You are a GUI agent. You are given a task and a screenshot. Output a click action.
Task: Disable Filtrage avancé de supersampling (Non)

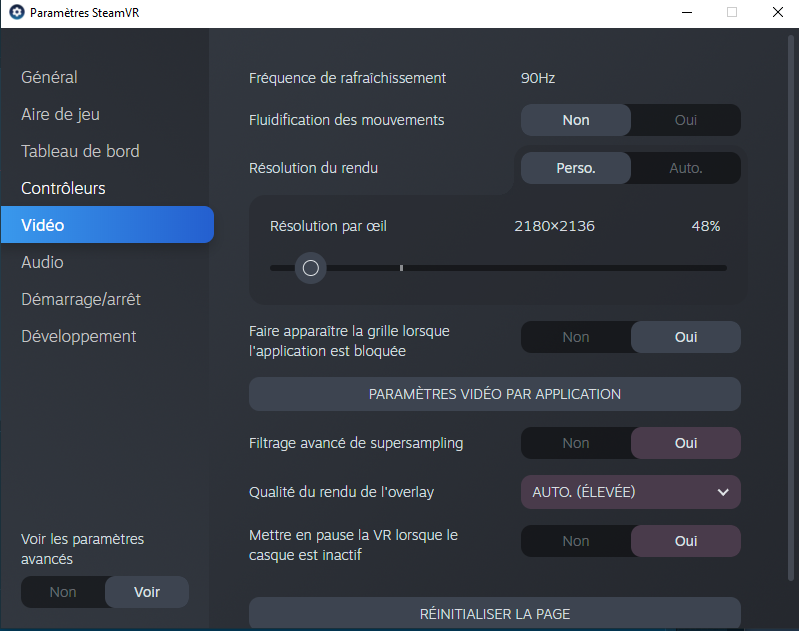point(576,443)
